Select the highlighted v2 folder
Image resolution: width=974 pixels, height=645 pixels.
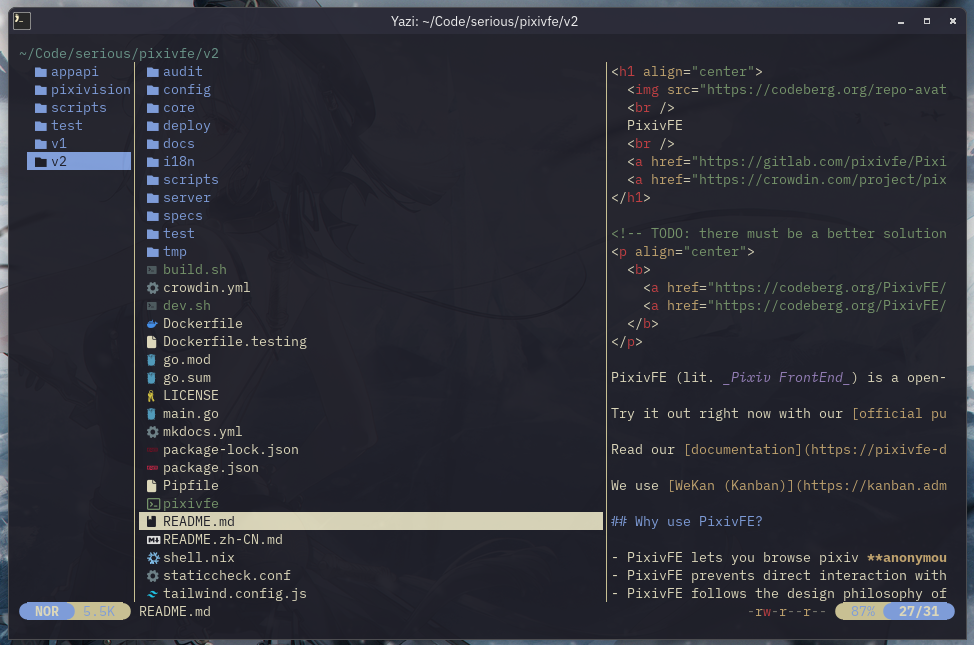(x=79, y=162)
